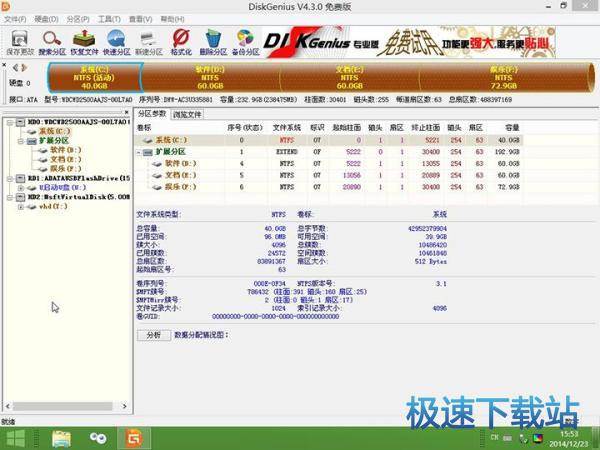The width and height of the screenshot is (600, 450).
Task: Collapse extended partition row in partition table
Action: [139, 152]
